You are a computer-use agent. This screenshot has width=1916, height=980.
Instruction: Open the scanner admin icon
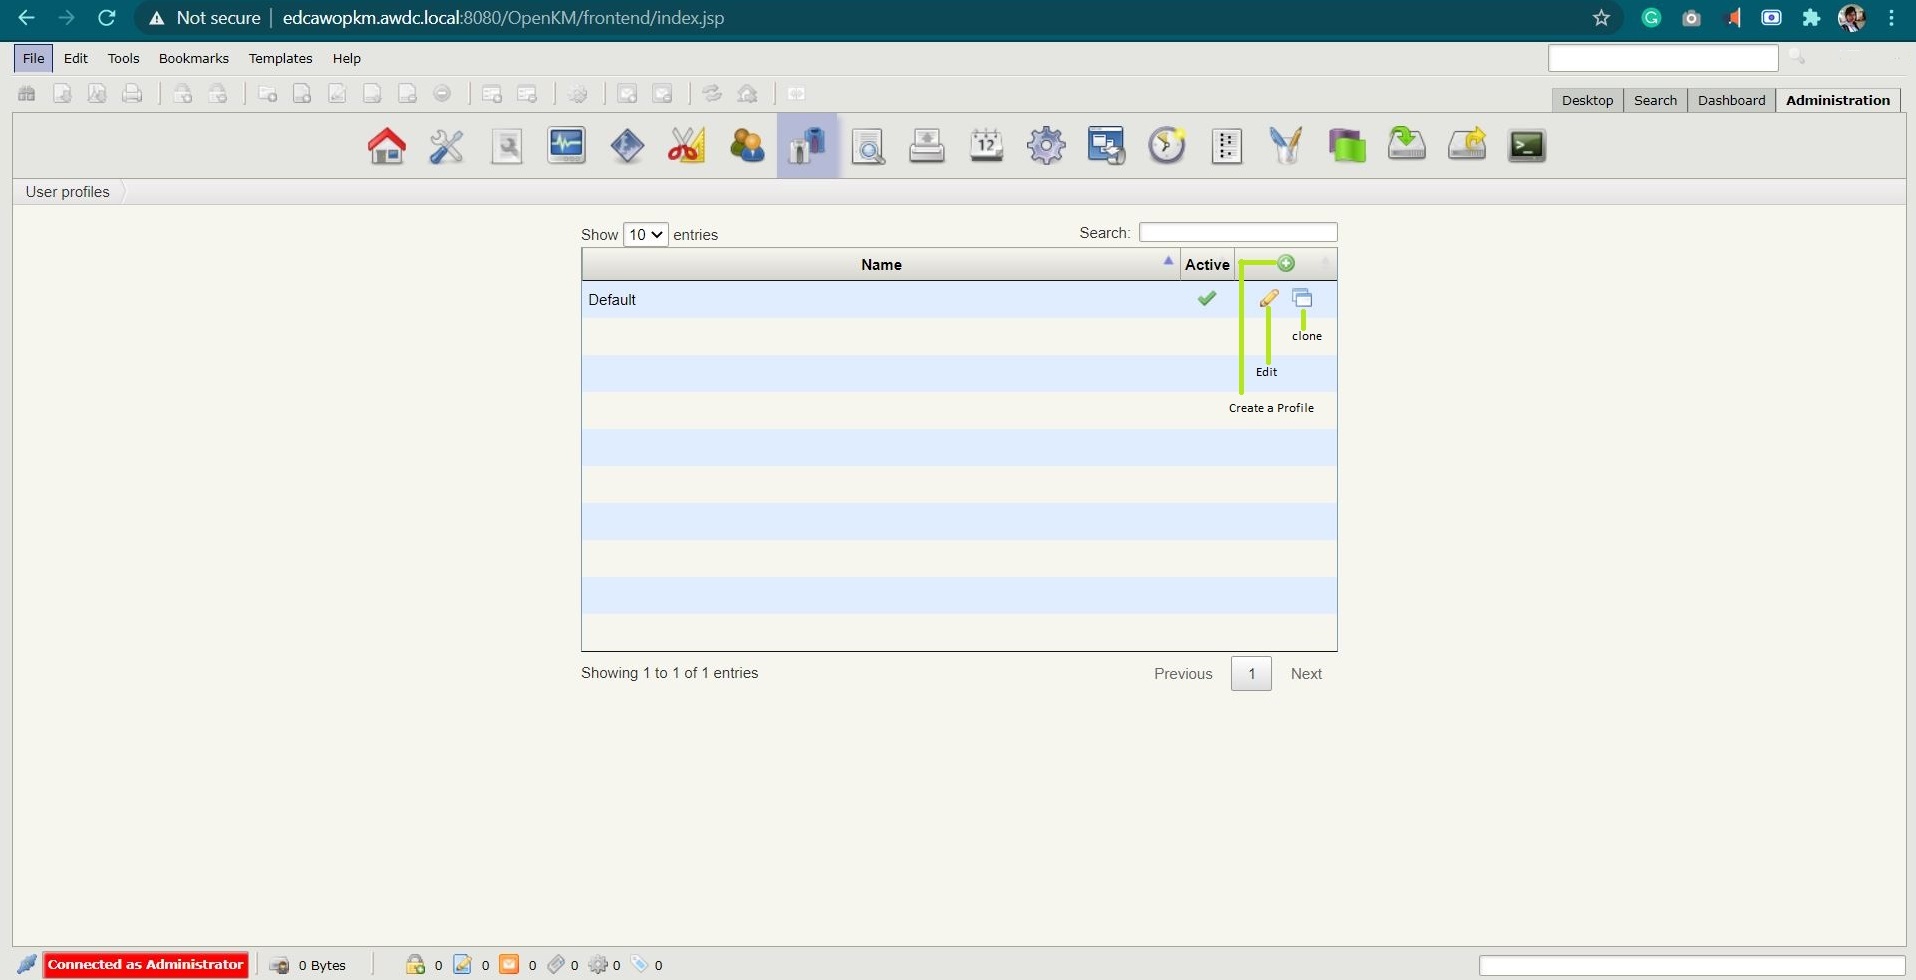point(927,146)
